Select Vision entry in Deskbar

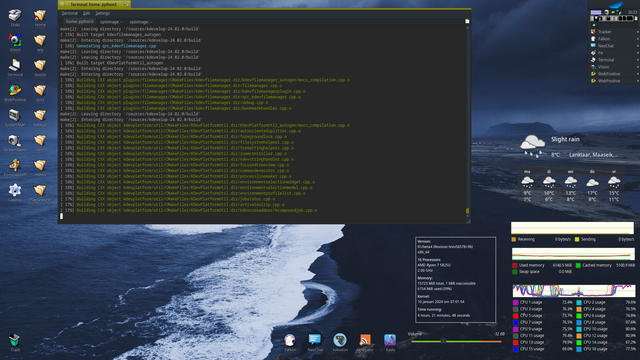coord(604,67)
